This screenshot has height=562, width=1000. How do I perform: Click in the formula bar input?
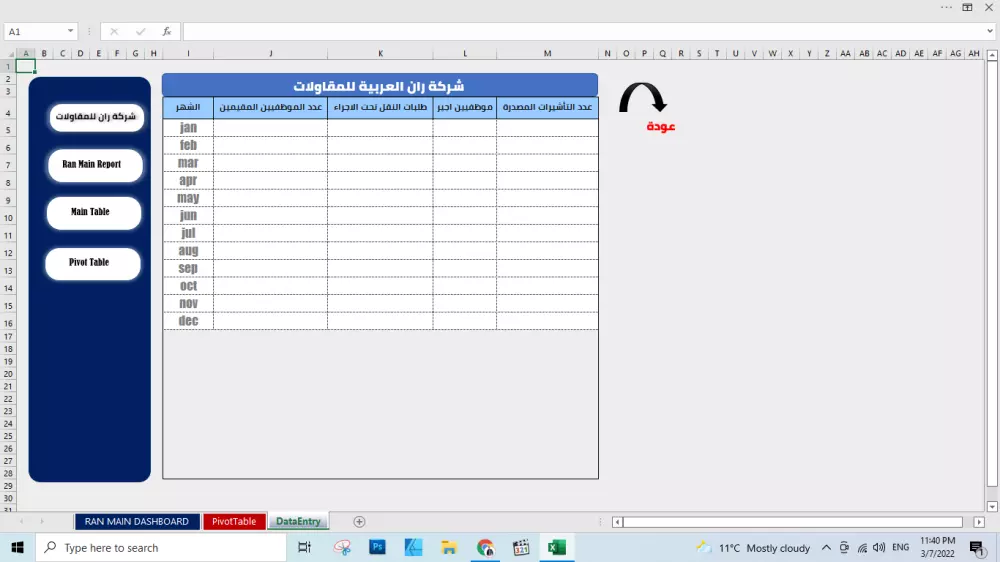(584, 31)
